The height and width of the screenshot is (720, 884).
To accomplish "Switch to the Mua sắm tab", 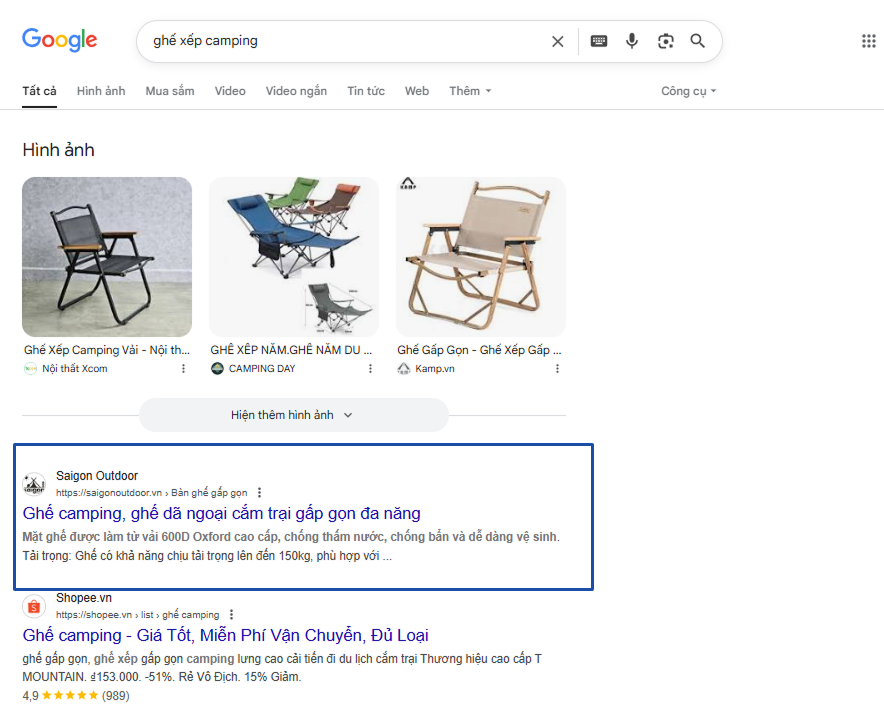I will [170, 91].
